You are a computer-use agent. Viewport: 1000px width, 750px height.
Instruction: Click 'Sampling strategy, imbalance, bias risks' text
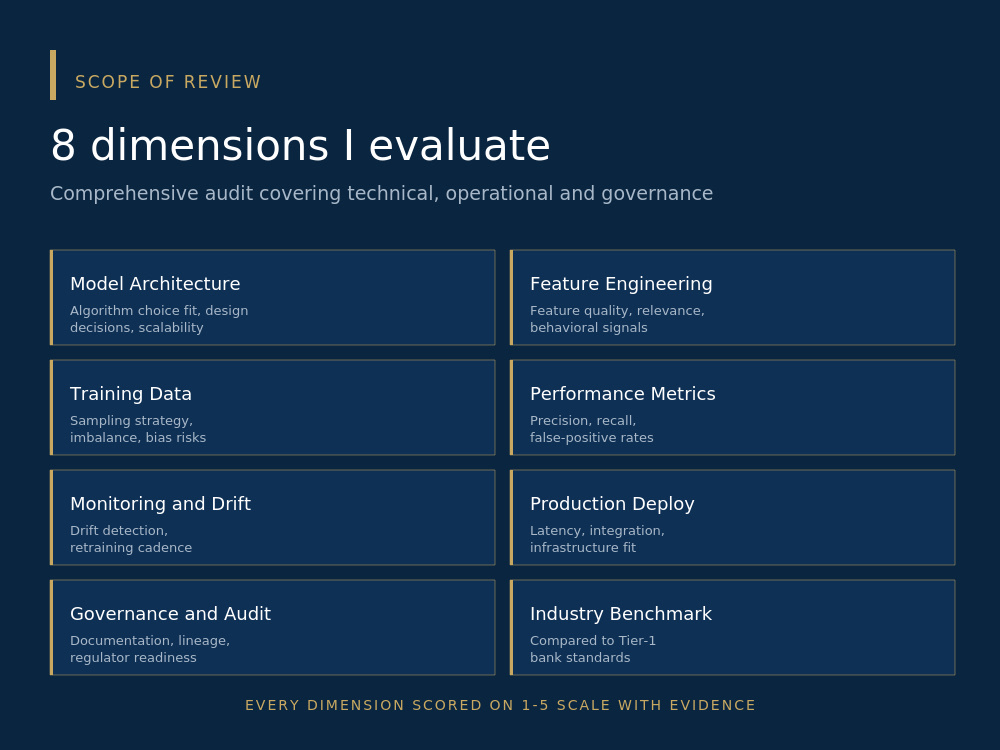click(138, 429)
